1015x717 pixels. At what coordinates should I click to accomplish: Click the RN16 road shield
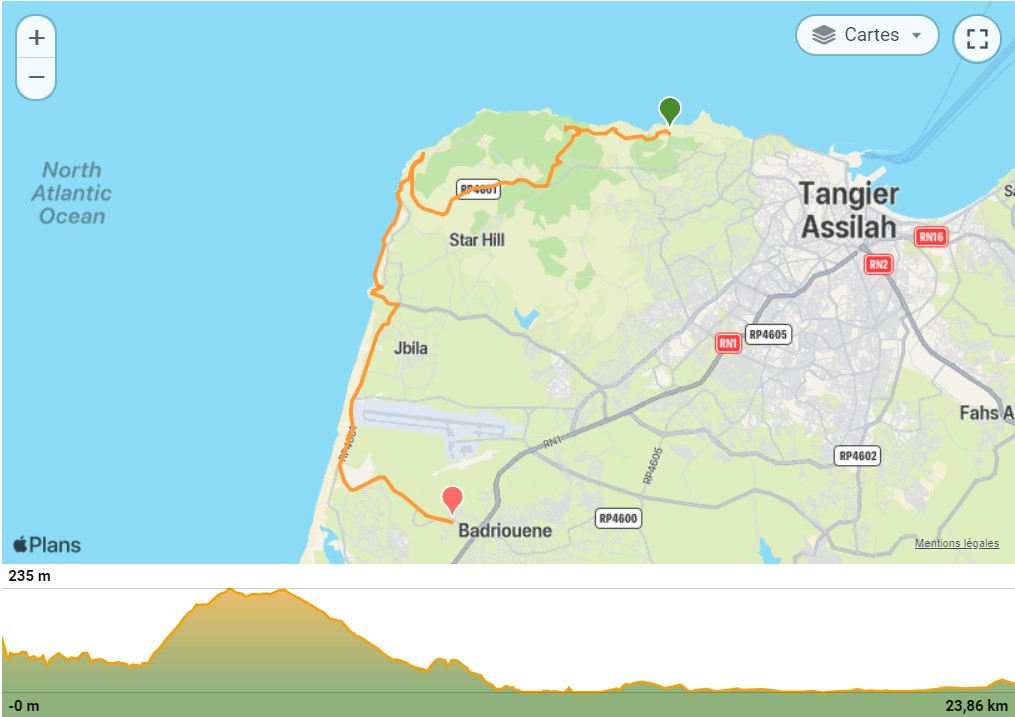(931, 237)
